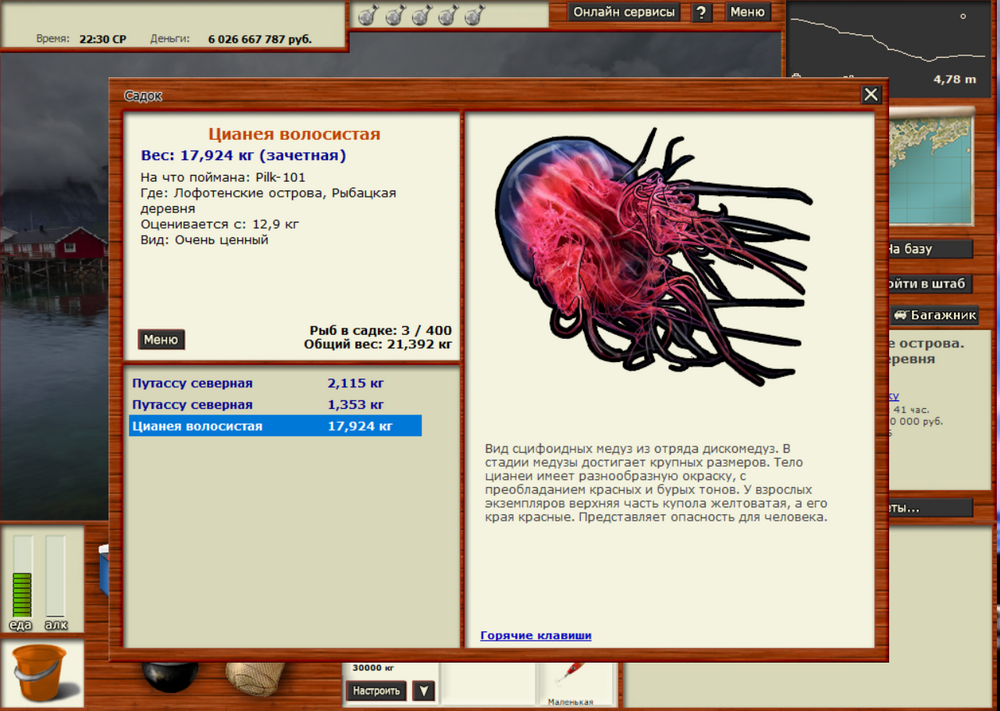Open the top bar Меню

[747, 12]
